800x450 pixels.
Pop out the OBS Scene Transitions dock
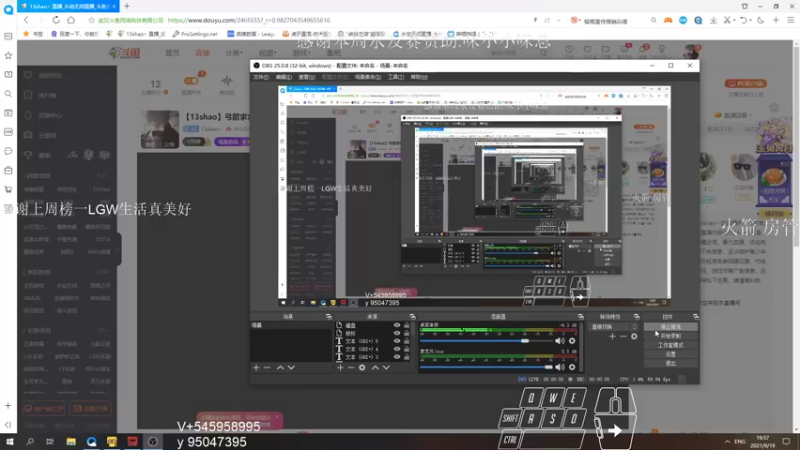pos(636,317)
